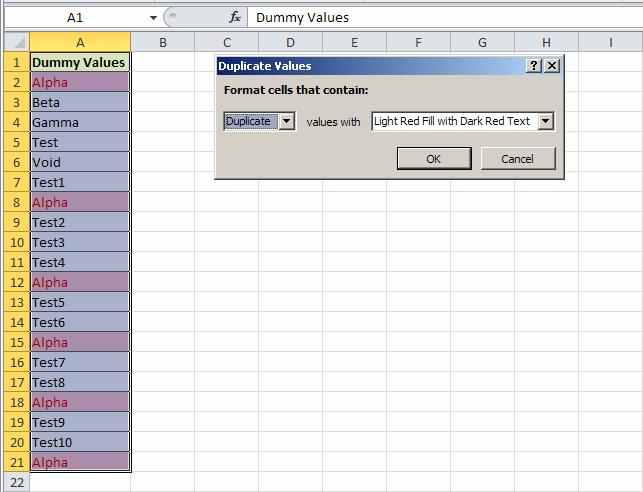The height and width of the screenshot is (492, 643).
Task: Click the Select All corner triangle
Action: (x=15, y=42)
